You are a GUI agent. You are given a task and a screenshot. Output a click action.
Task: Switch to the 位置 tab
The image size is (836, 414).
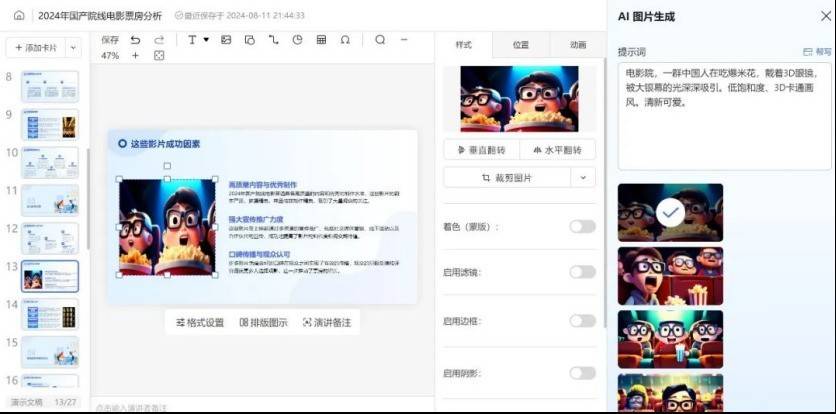(521, 45)
